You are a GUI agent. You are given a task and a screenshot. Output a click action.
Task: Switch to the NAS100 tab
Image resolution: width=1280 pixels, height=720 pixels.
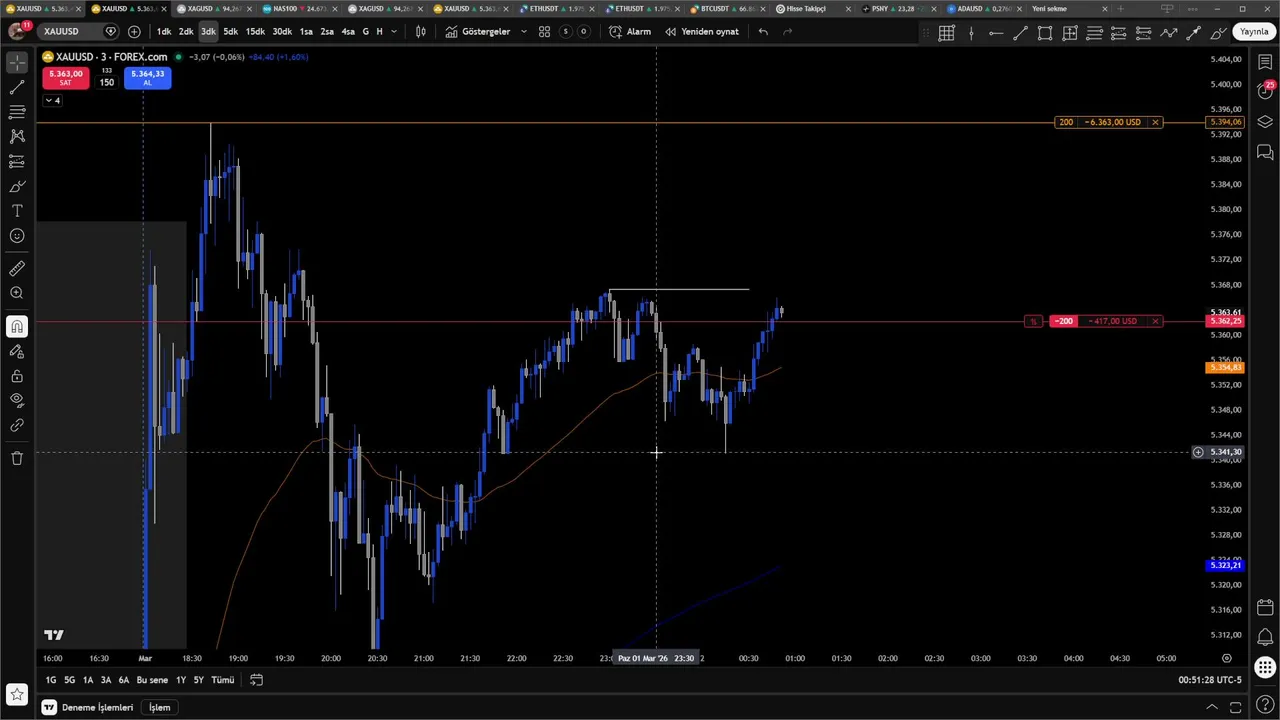300,9
